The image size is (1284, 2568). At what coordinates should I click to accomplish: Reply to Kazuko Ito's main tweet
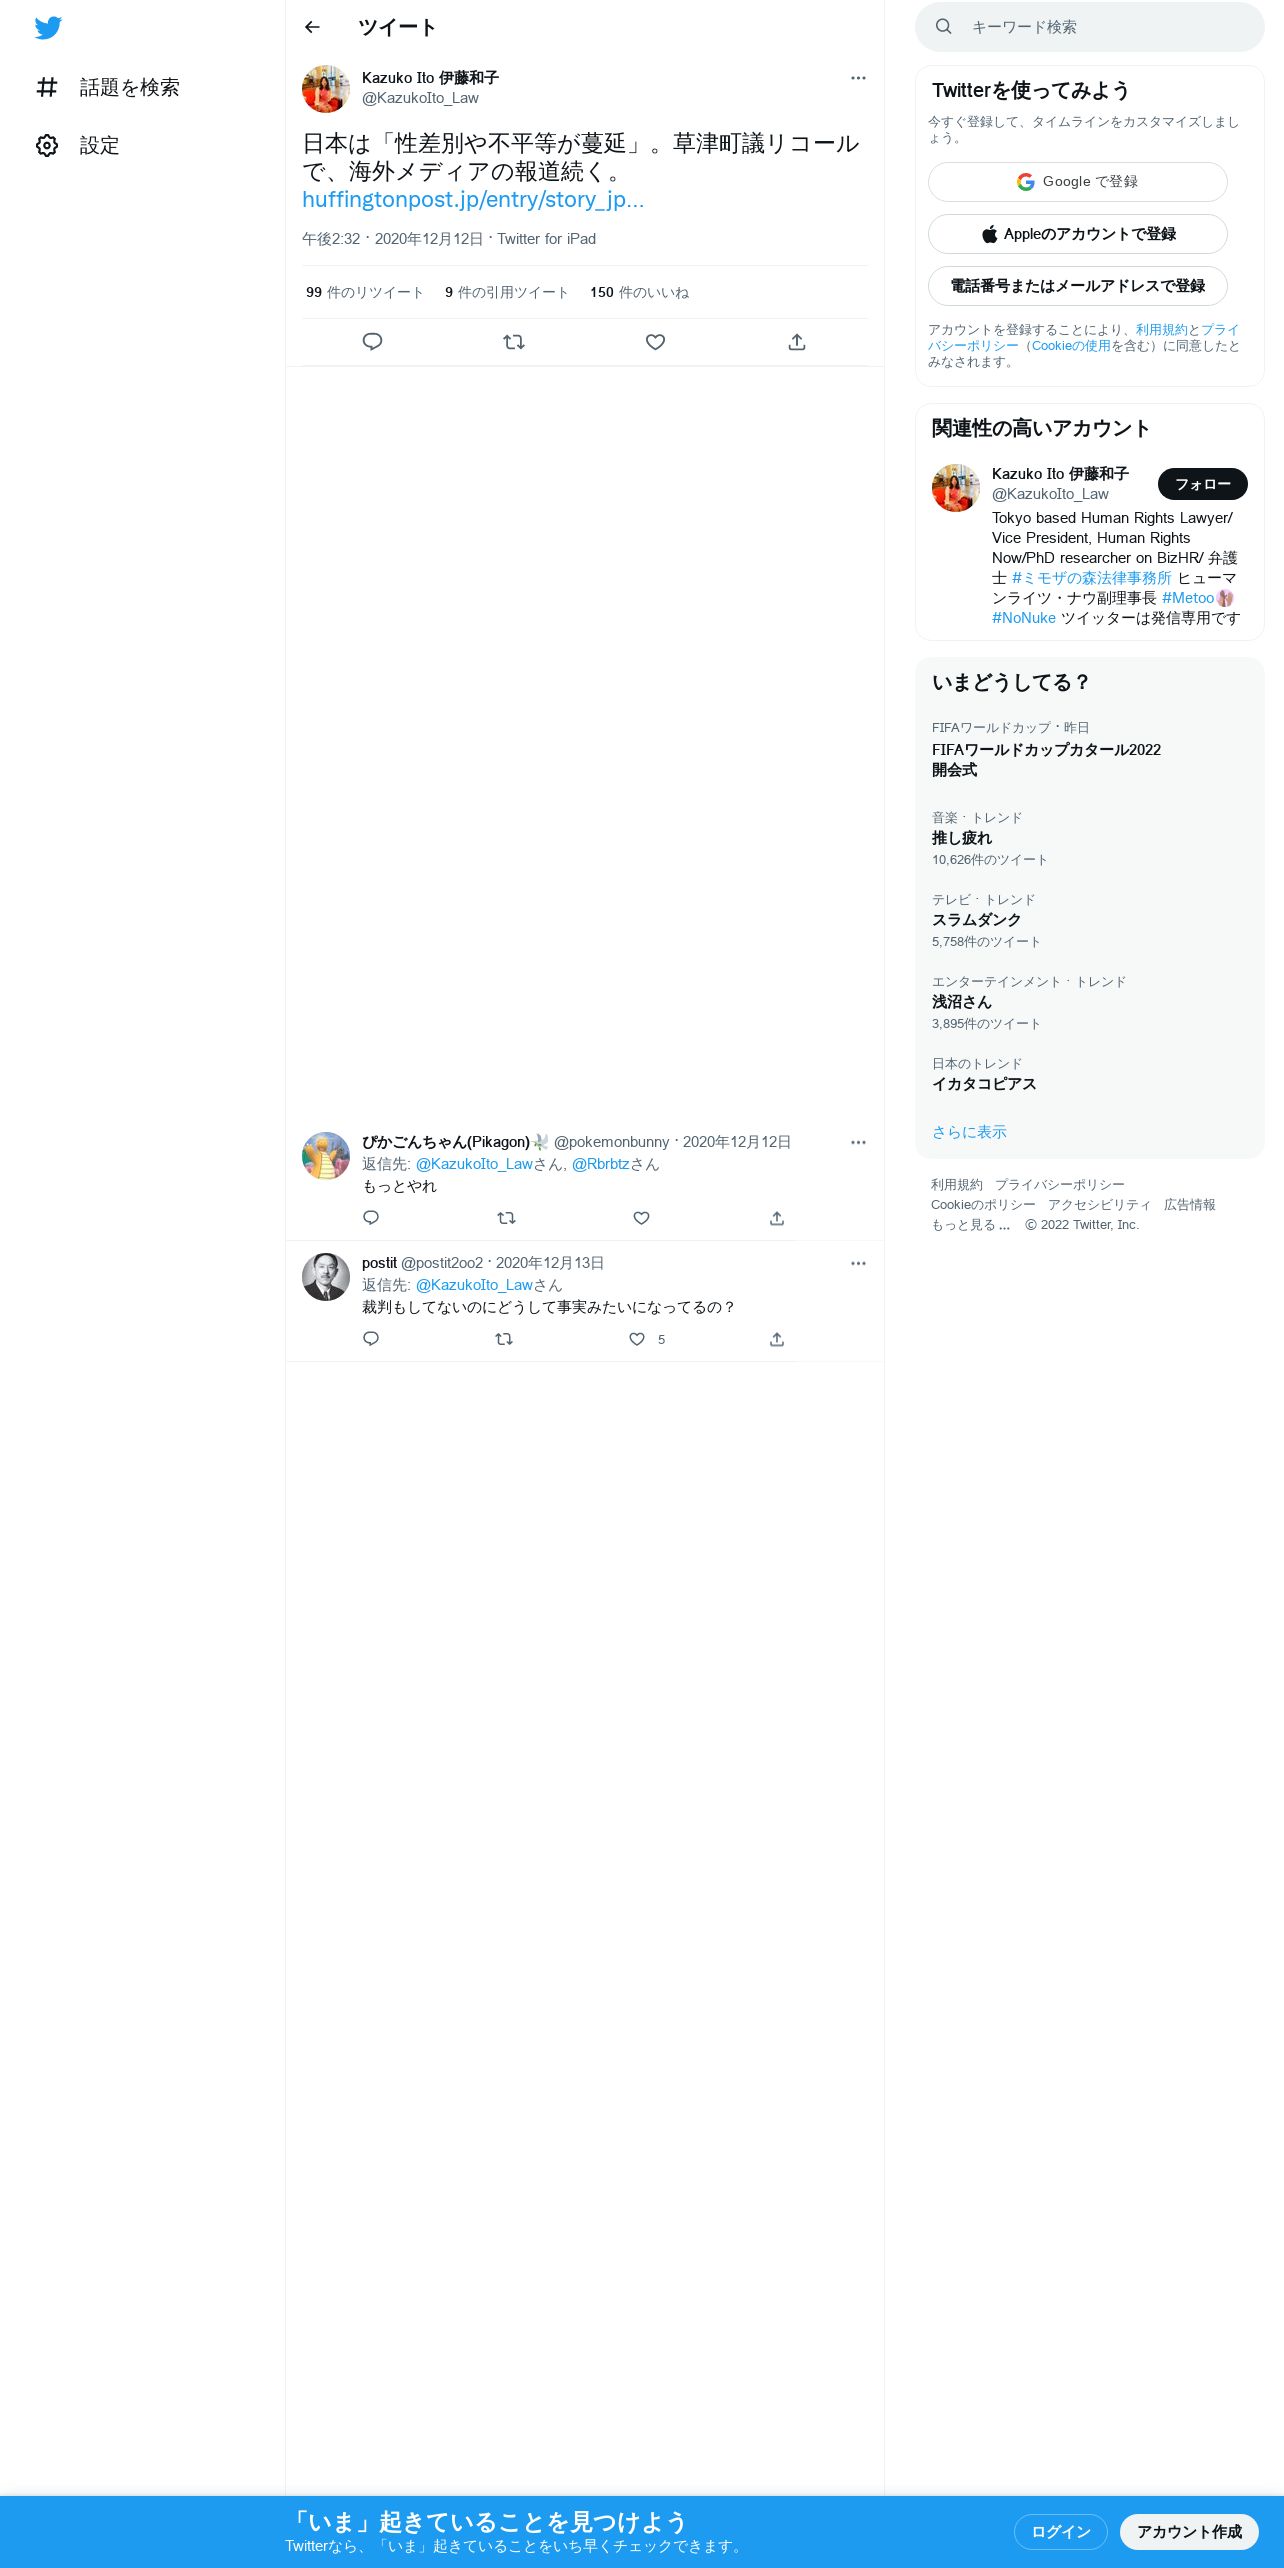coord(372,342)
